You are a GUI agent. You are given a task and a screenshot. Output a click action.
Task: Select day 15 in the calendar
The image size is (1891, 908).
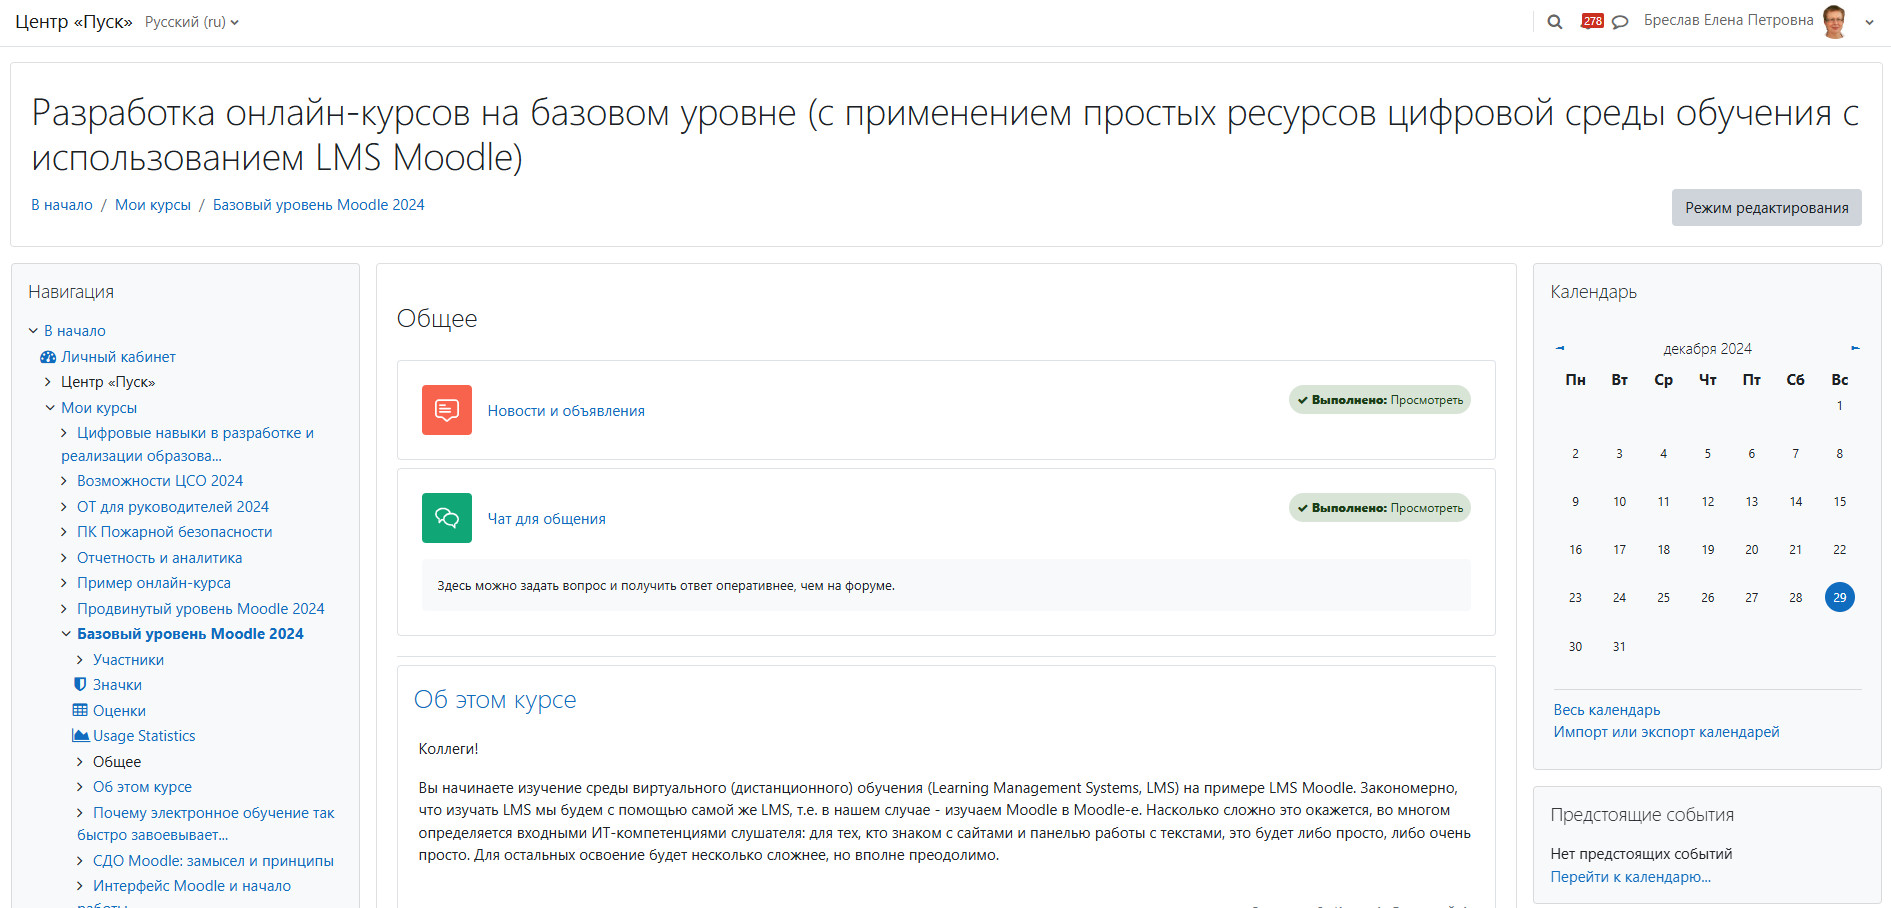tap(1840, 502)
